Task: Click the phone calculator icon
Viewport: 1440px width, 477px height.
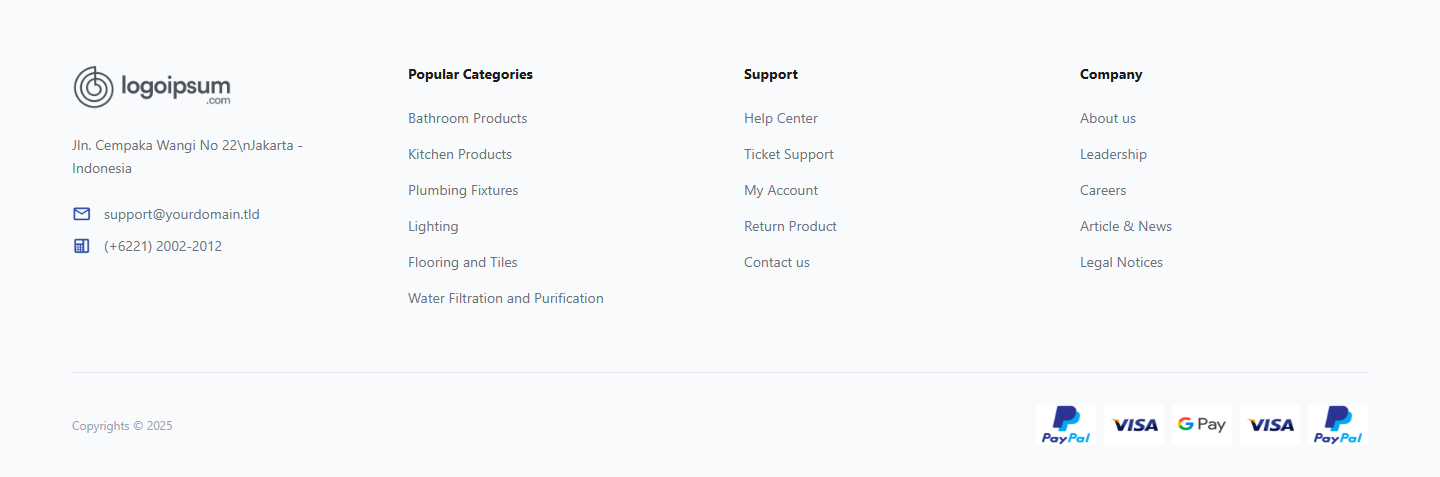Action: tap(82, 246)
